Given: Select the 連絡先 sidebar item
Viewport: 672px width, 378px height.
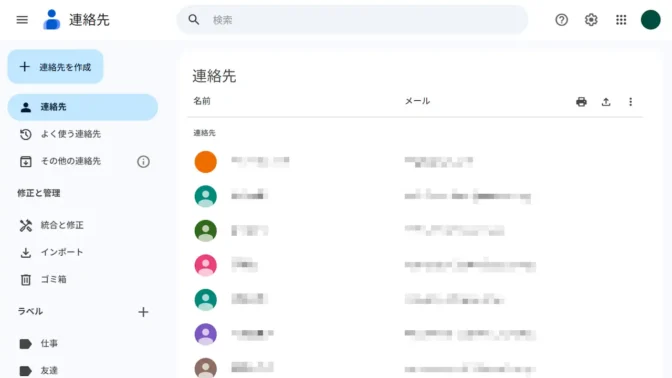Looking at the screenshot, I should [x=83, y=107].
